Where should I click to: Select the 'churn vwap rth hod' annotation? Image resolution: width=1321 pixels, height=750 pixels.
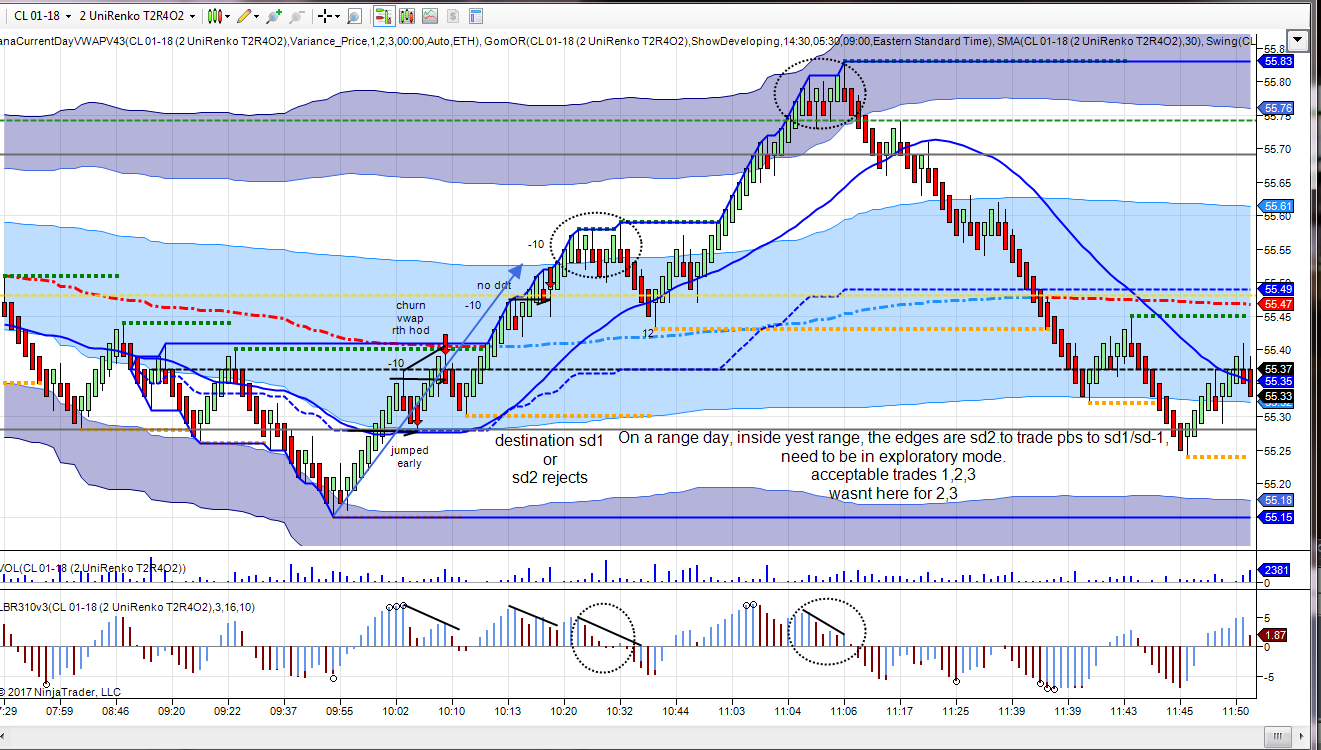[x=410, y=318]
